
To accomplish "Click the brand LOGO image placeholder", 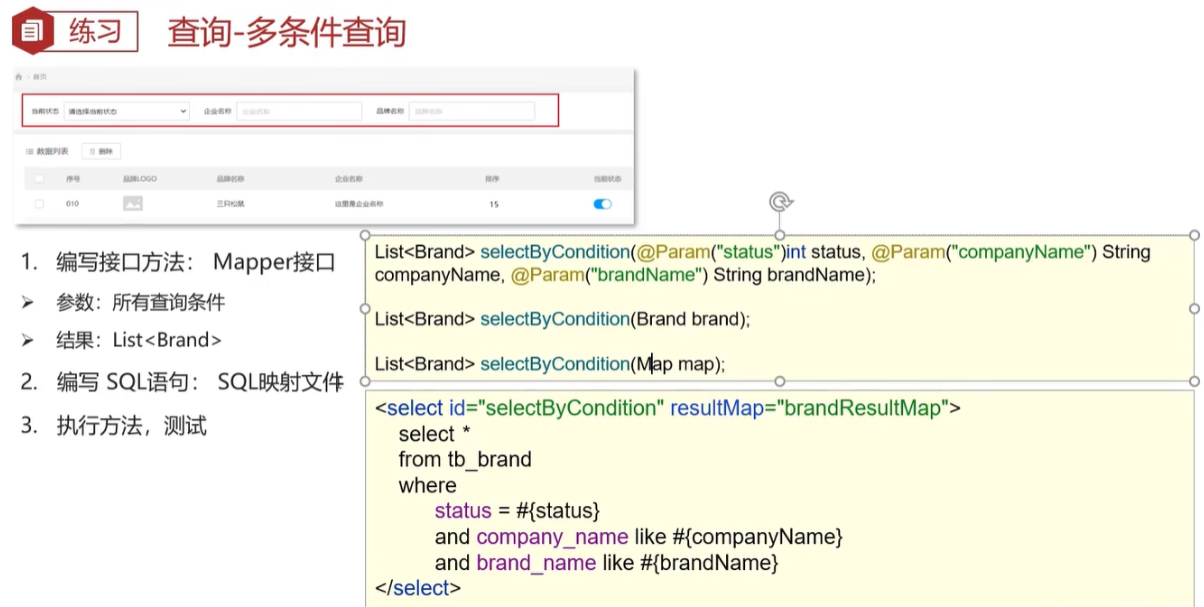I will tap(132, 204).
